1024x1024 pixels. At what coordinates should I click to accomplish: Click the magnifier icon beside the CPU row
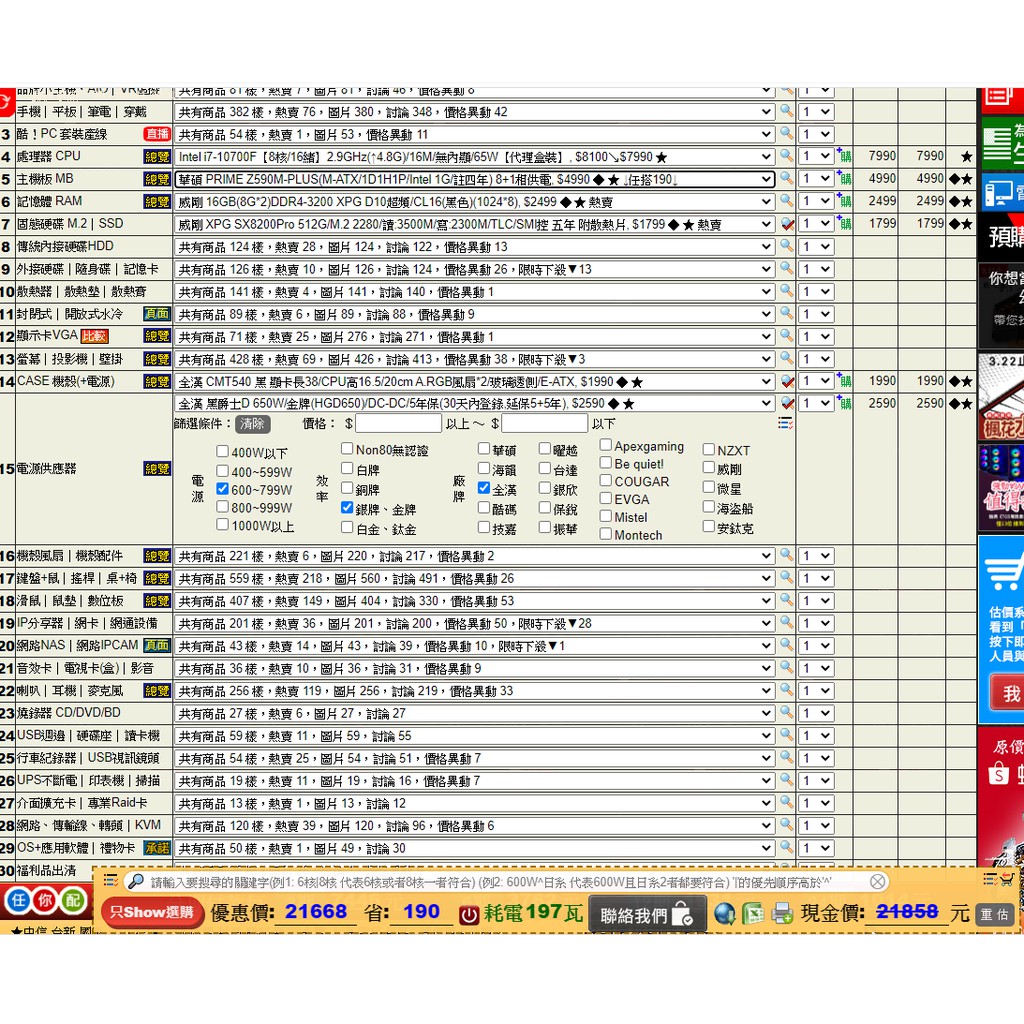coord(787,156)
